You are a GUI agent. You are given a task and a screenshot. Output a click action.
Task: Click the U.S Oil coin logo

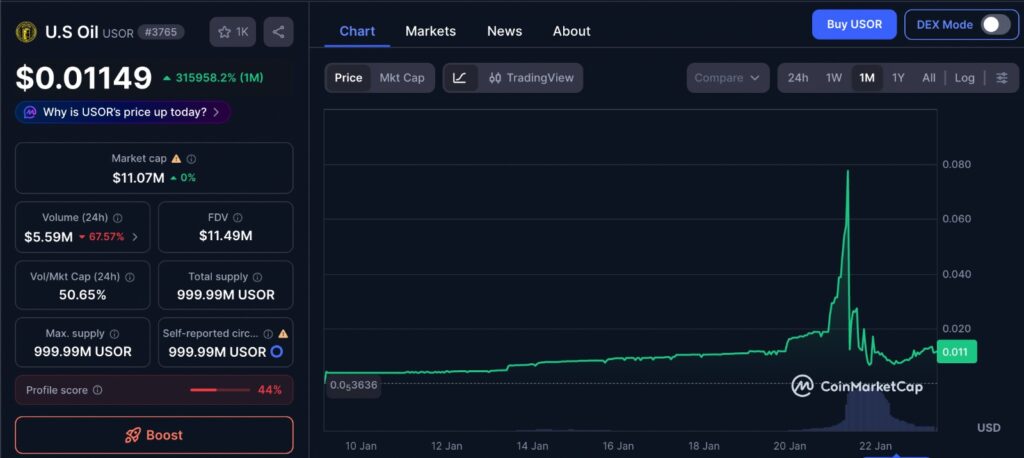[26, 32]
